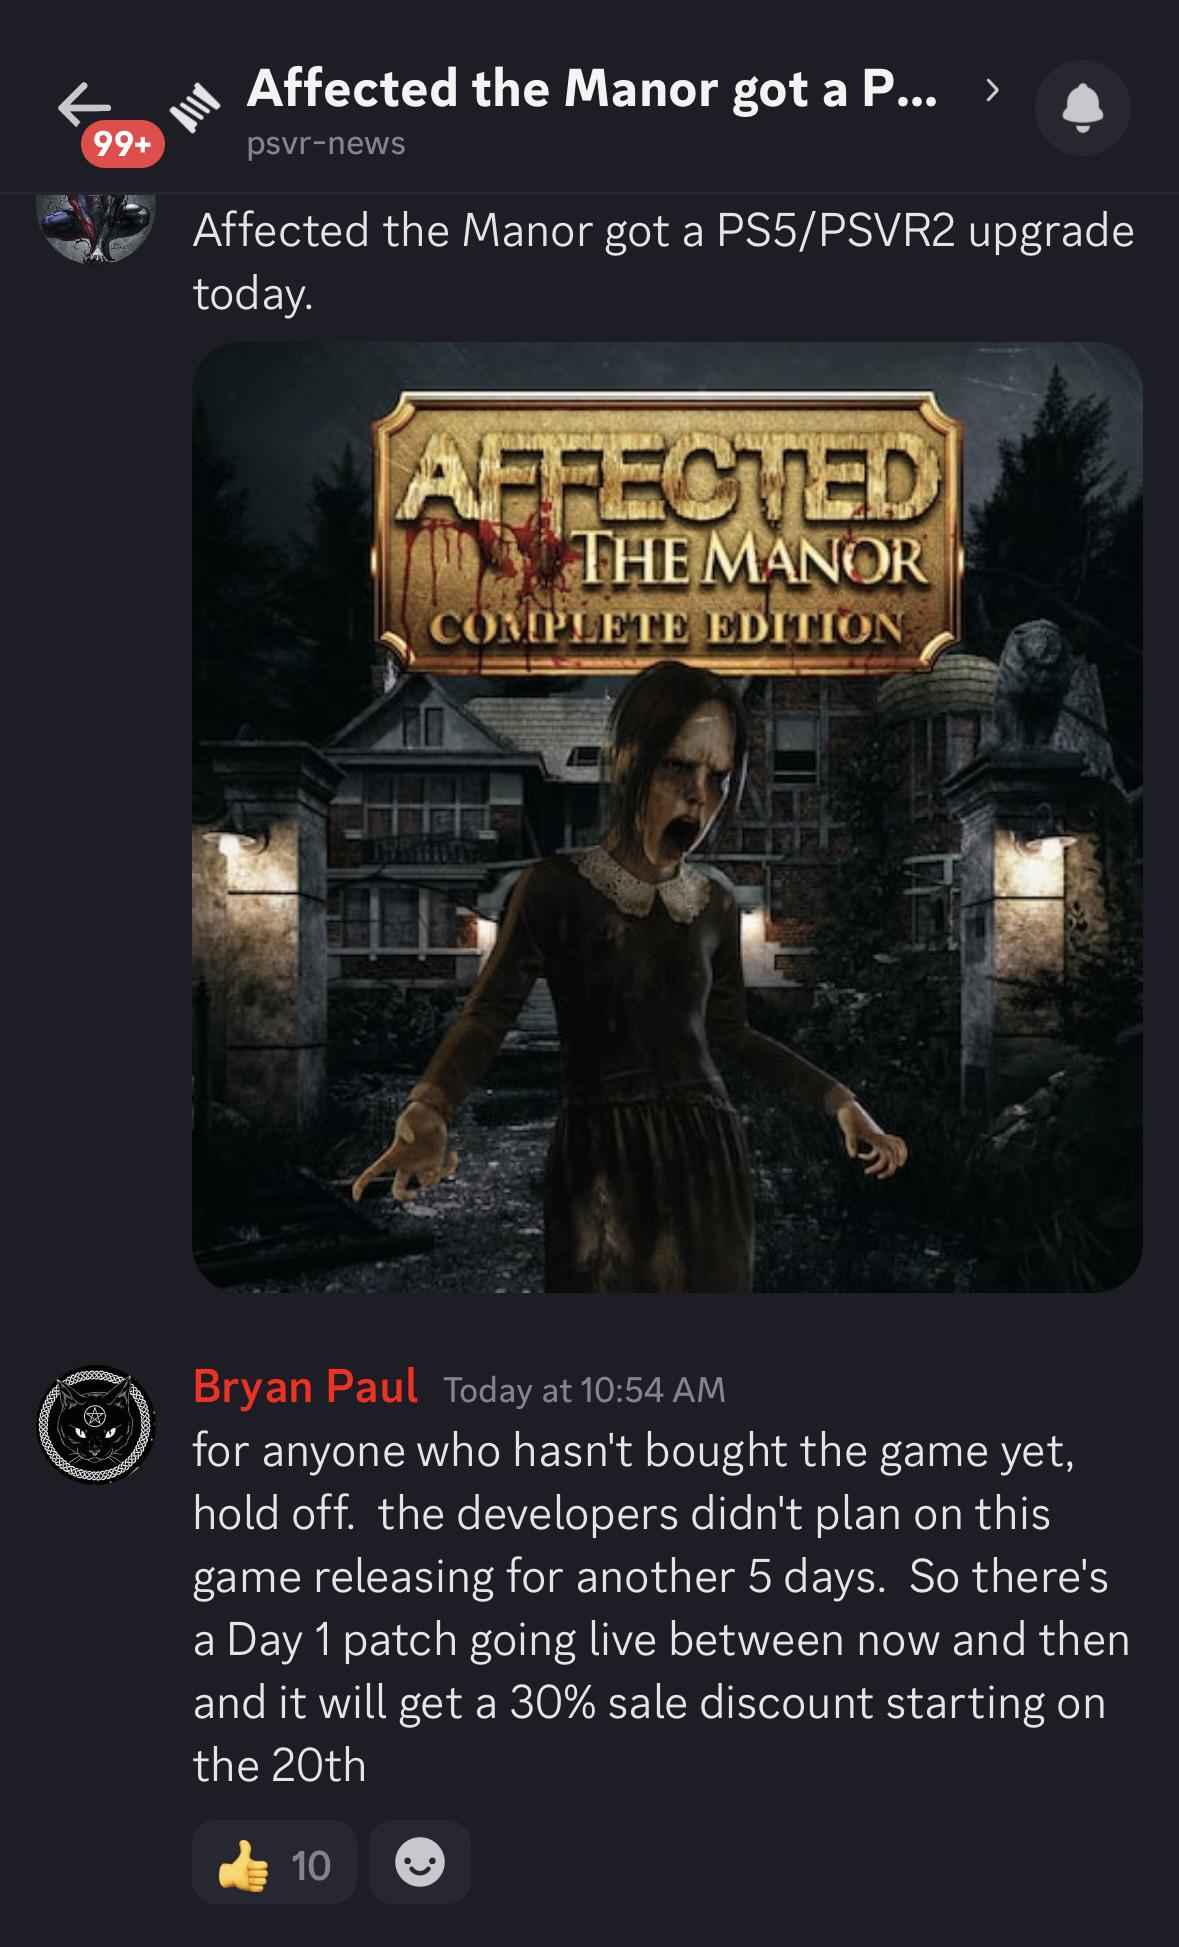Add a reaction with the smiley button
Screen dimensions: 1179x1947
pos(420,1862)
